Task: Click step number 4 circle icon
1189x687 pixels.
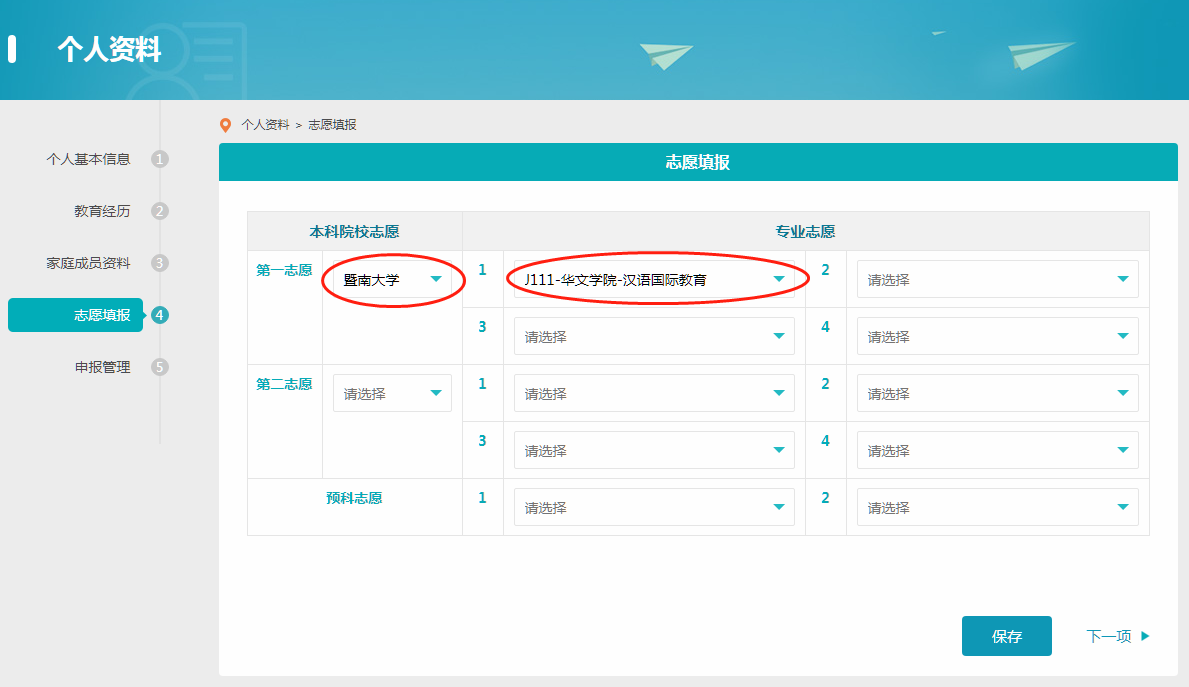Action: tap(159, 315)
